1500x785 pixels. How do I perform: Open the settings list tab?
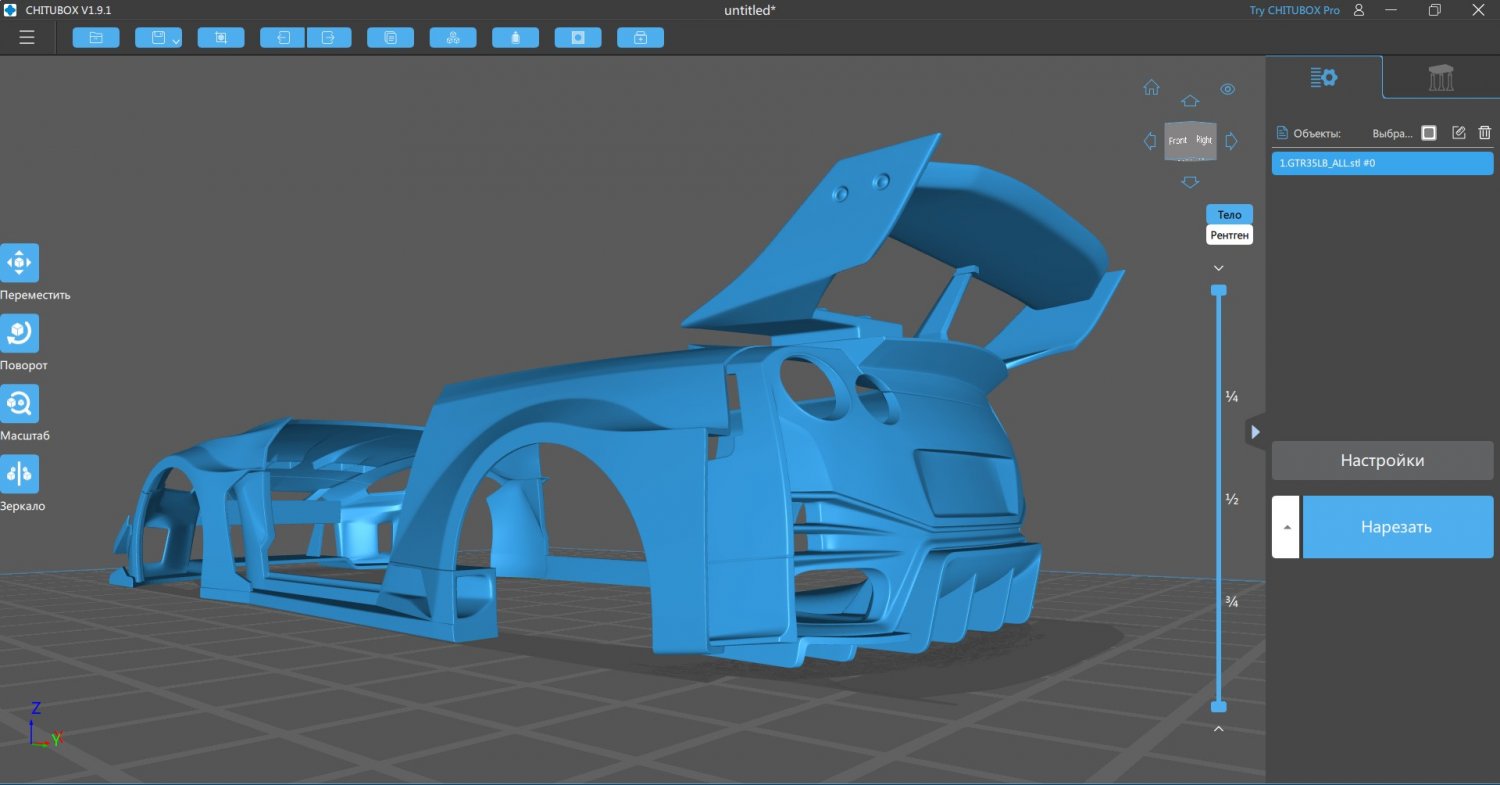coord(1324,77)
